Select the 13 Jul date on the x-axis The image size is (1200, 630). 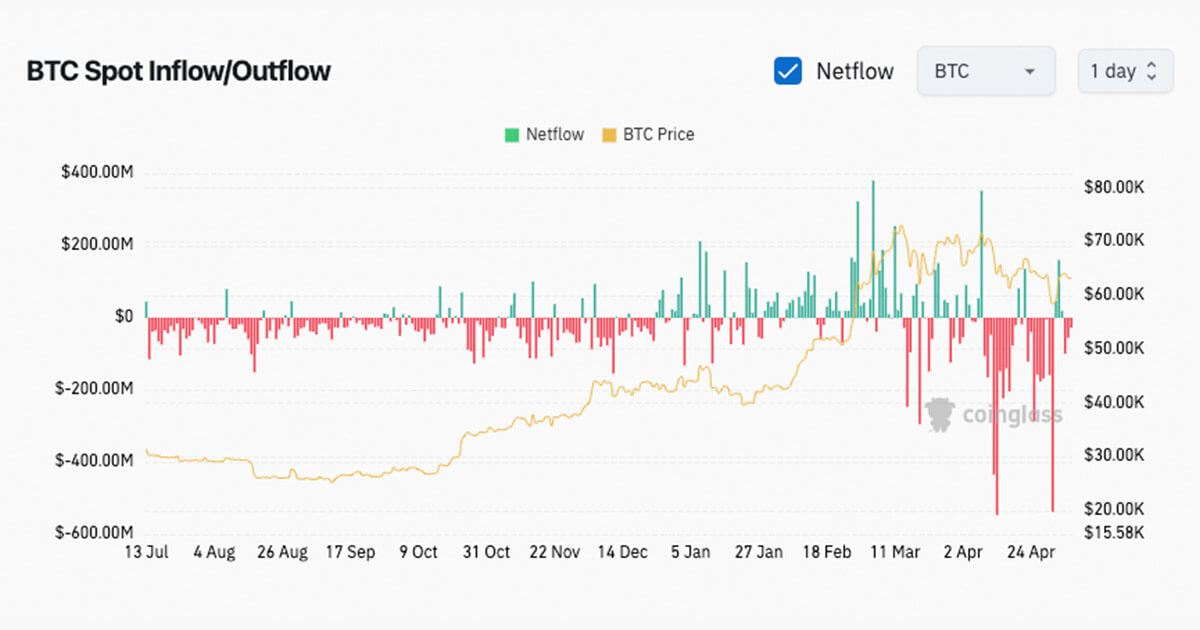coord(148,552)
